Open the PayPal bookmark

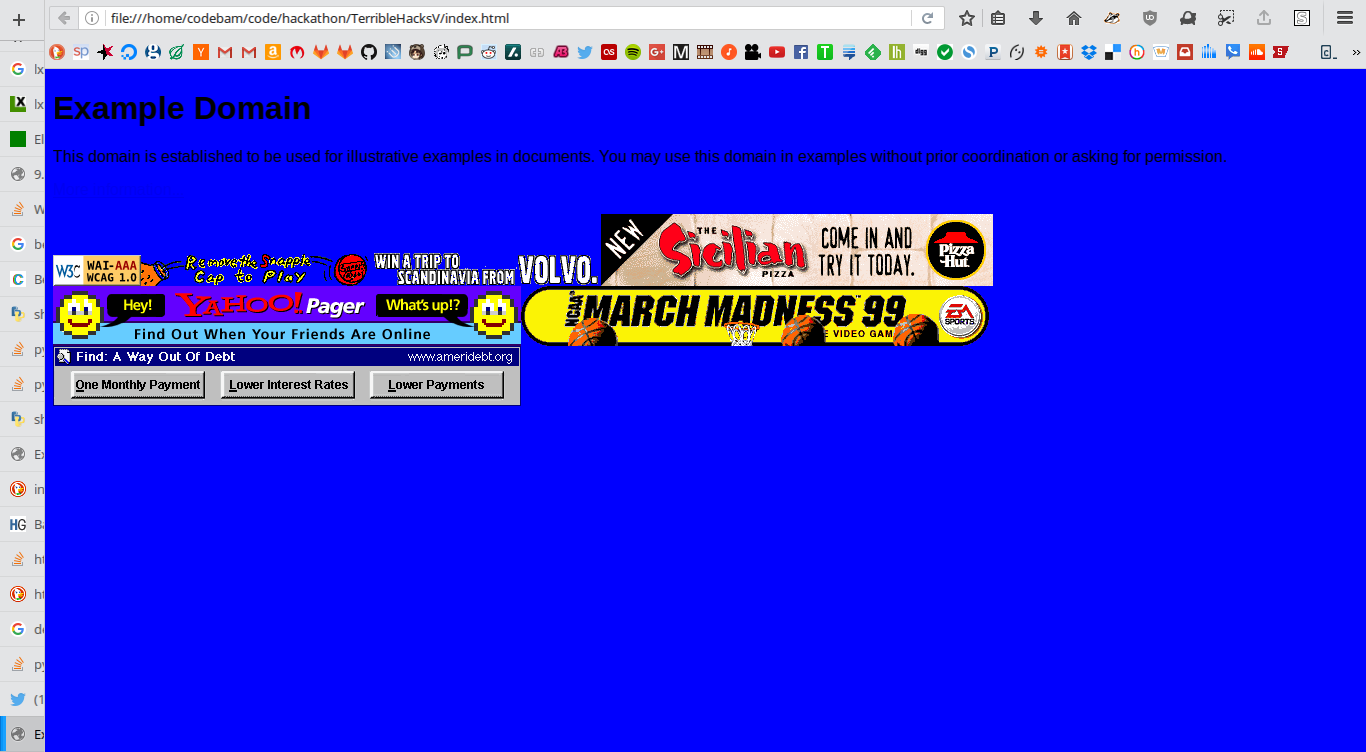[x=993, y=52]
